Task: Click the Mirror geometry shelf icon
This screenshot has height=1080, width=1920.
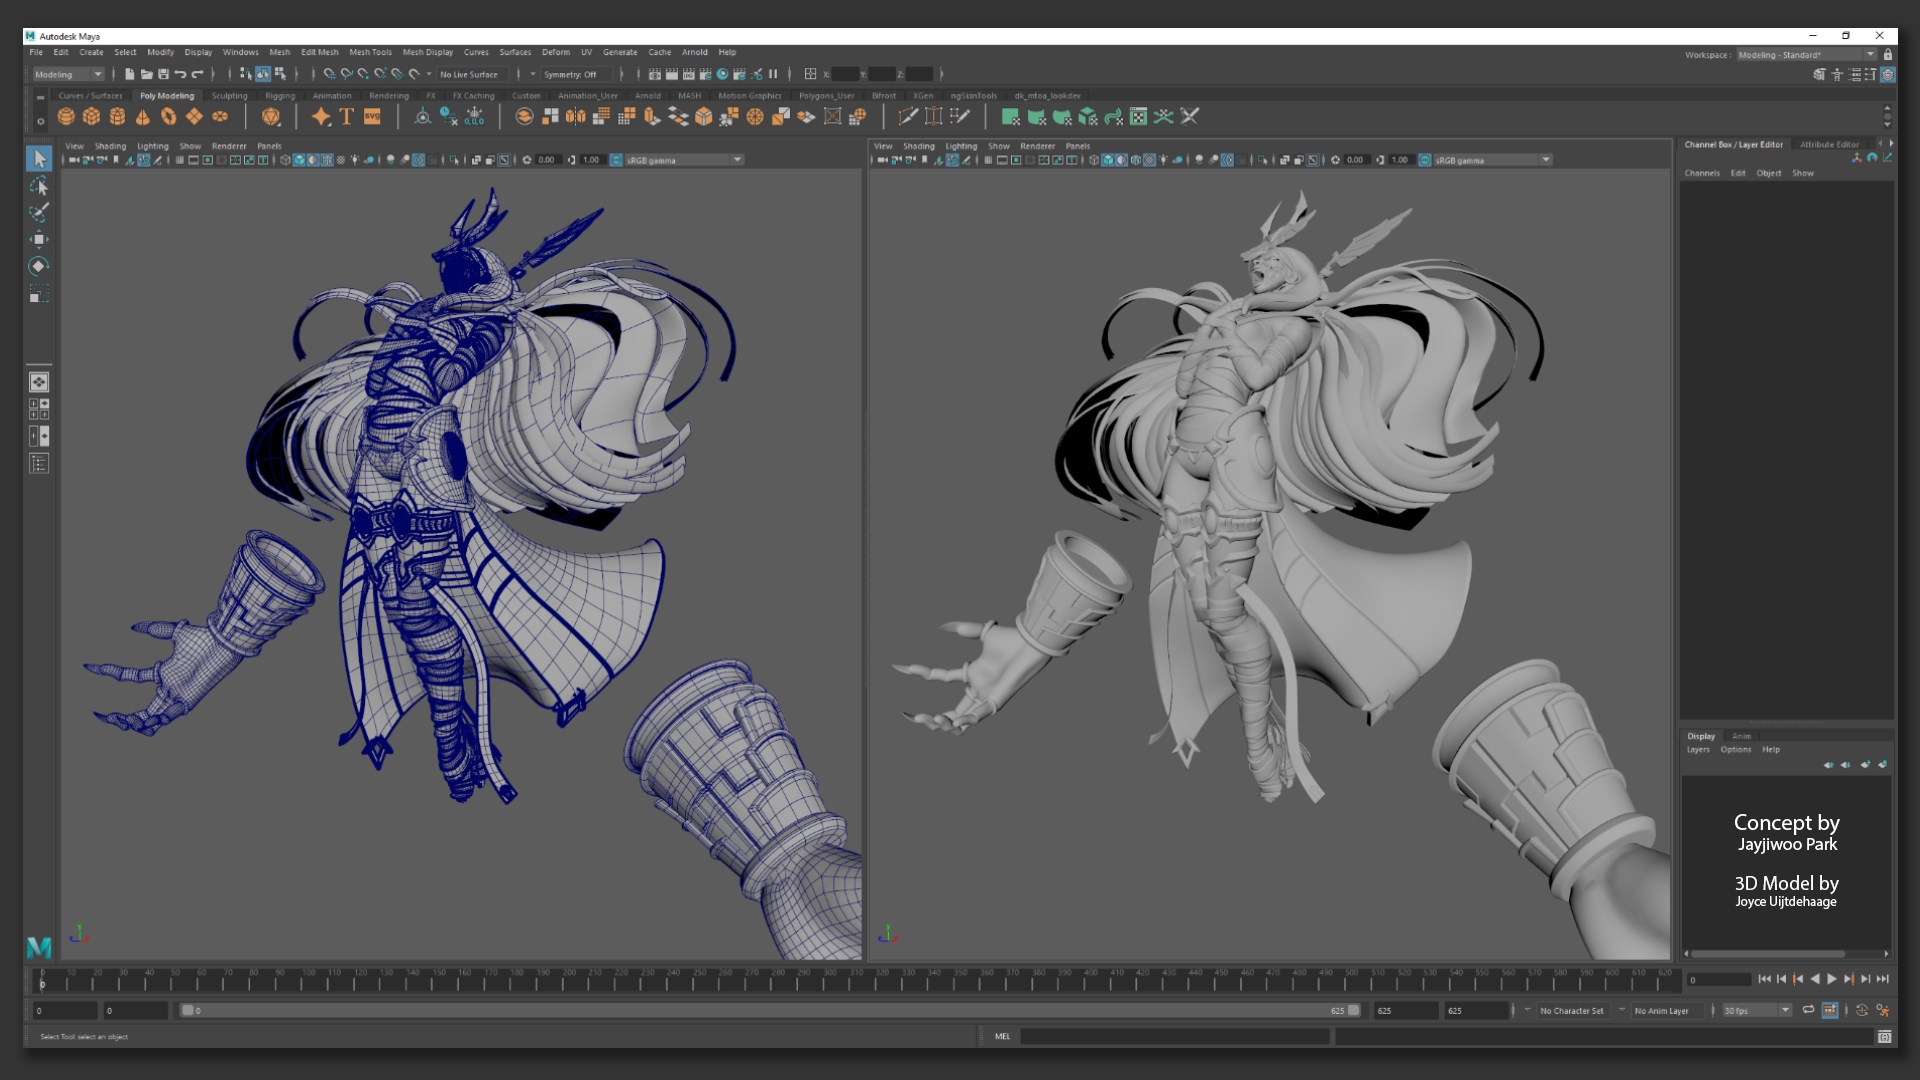Action: (x=576, y=117)
